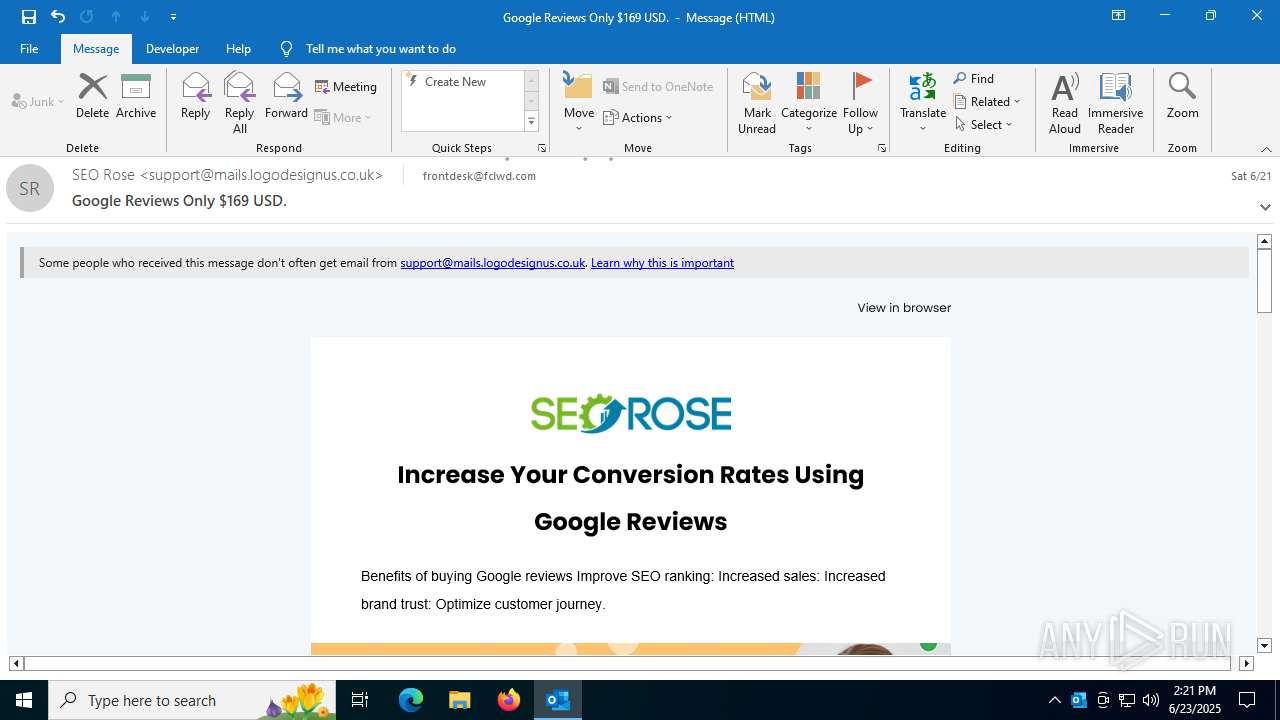Reply with a Meeting
The image size is (1280, 720).
(x=346, y=87)
